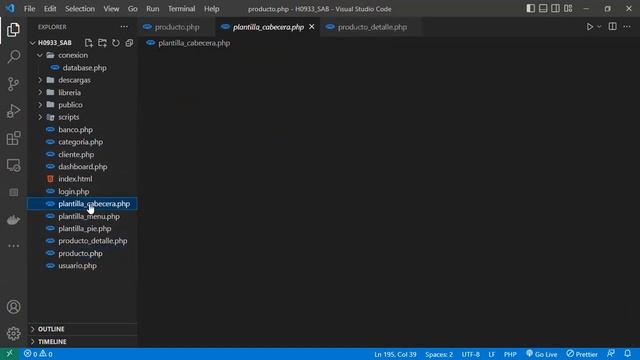Open the View menu
640x360 pixels.
111,9
